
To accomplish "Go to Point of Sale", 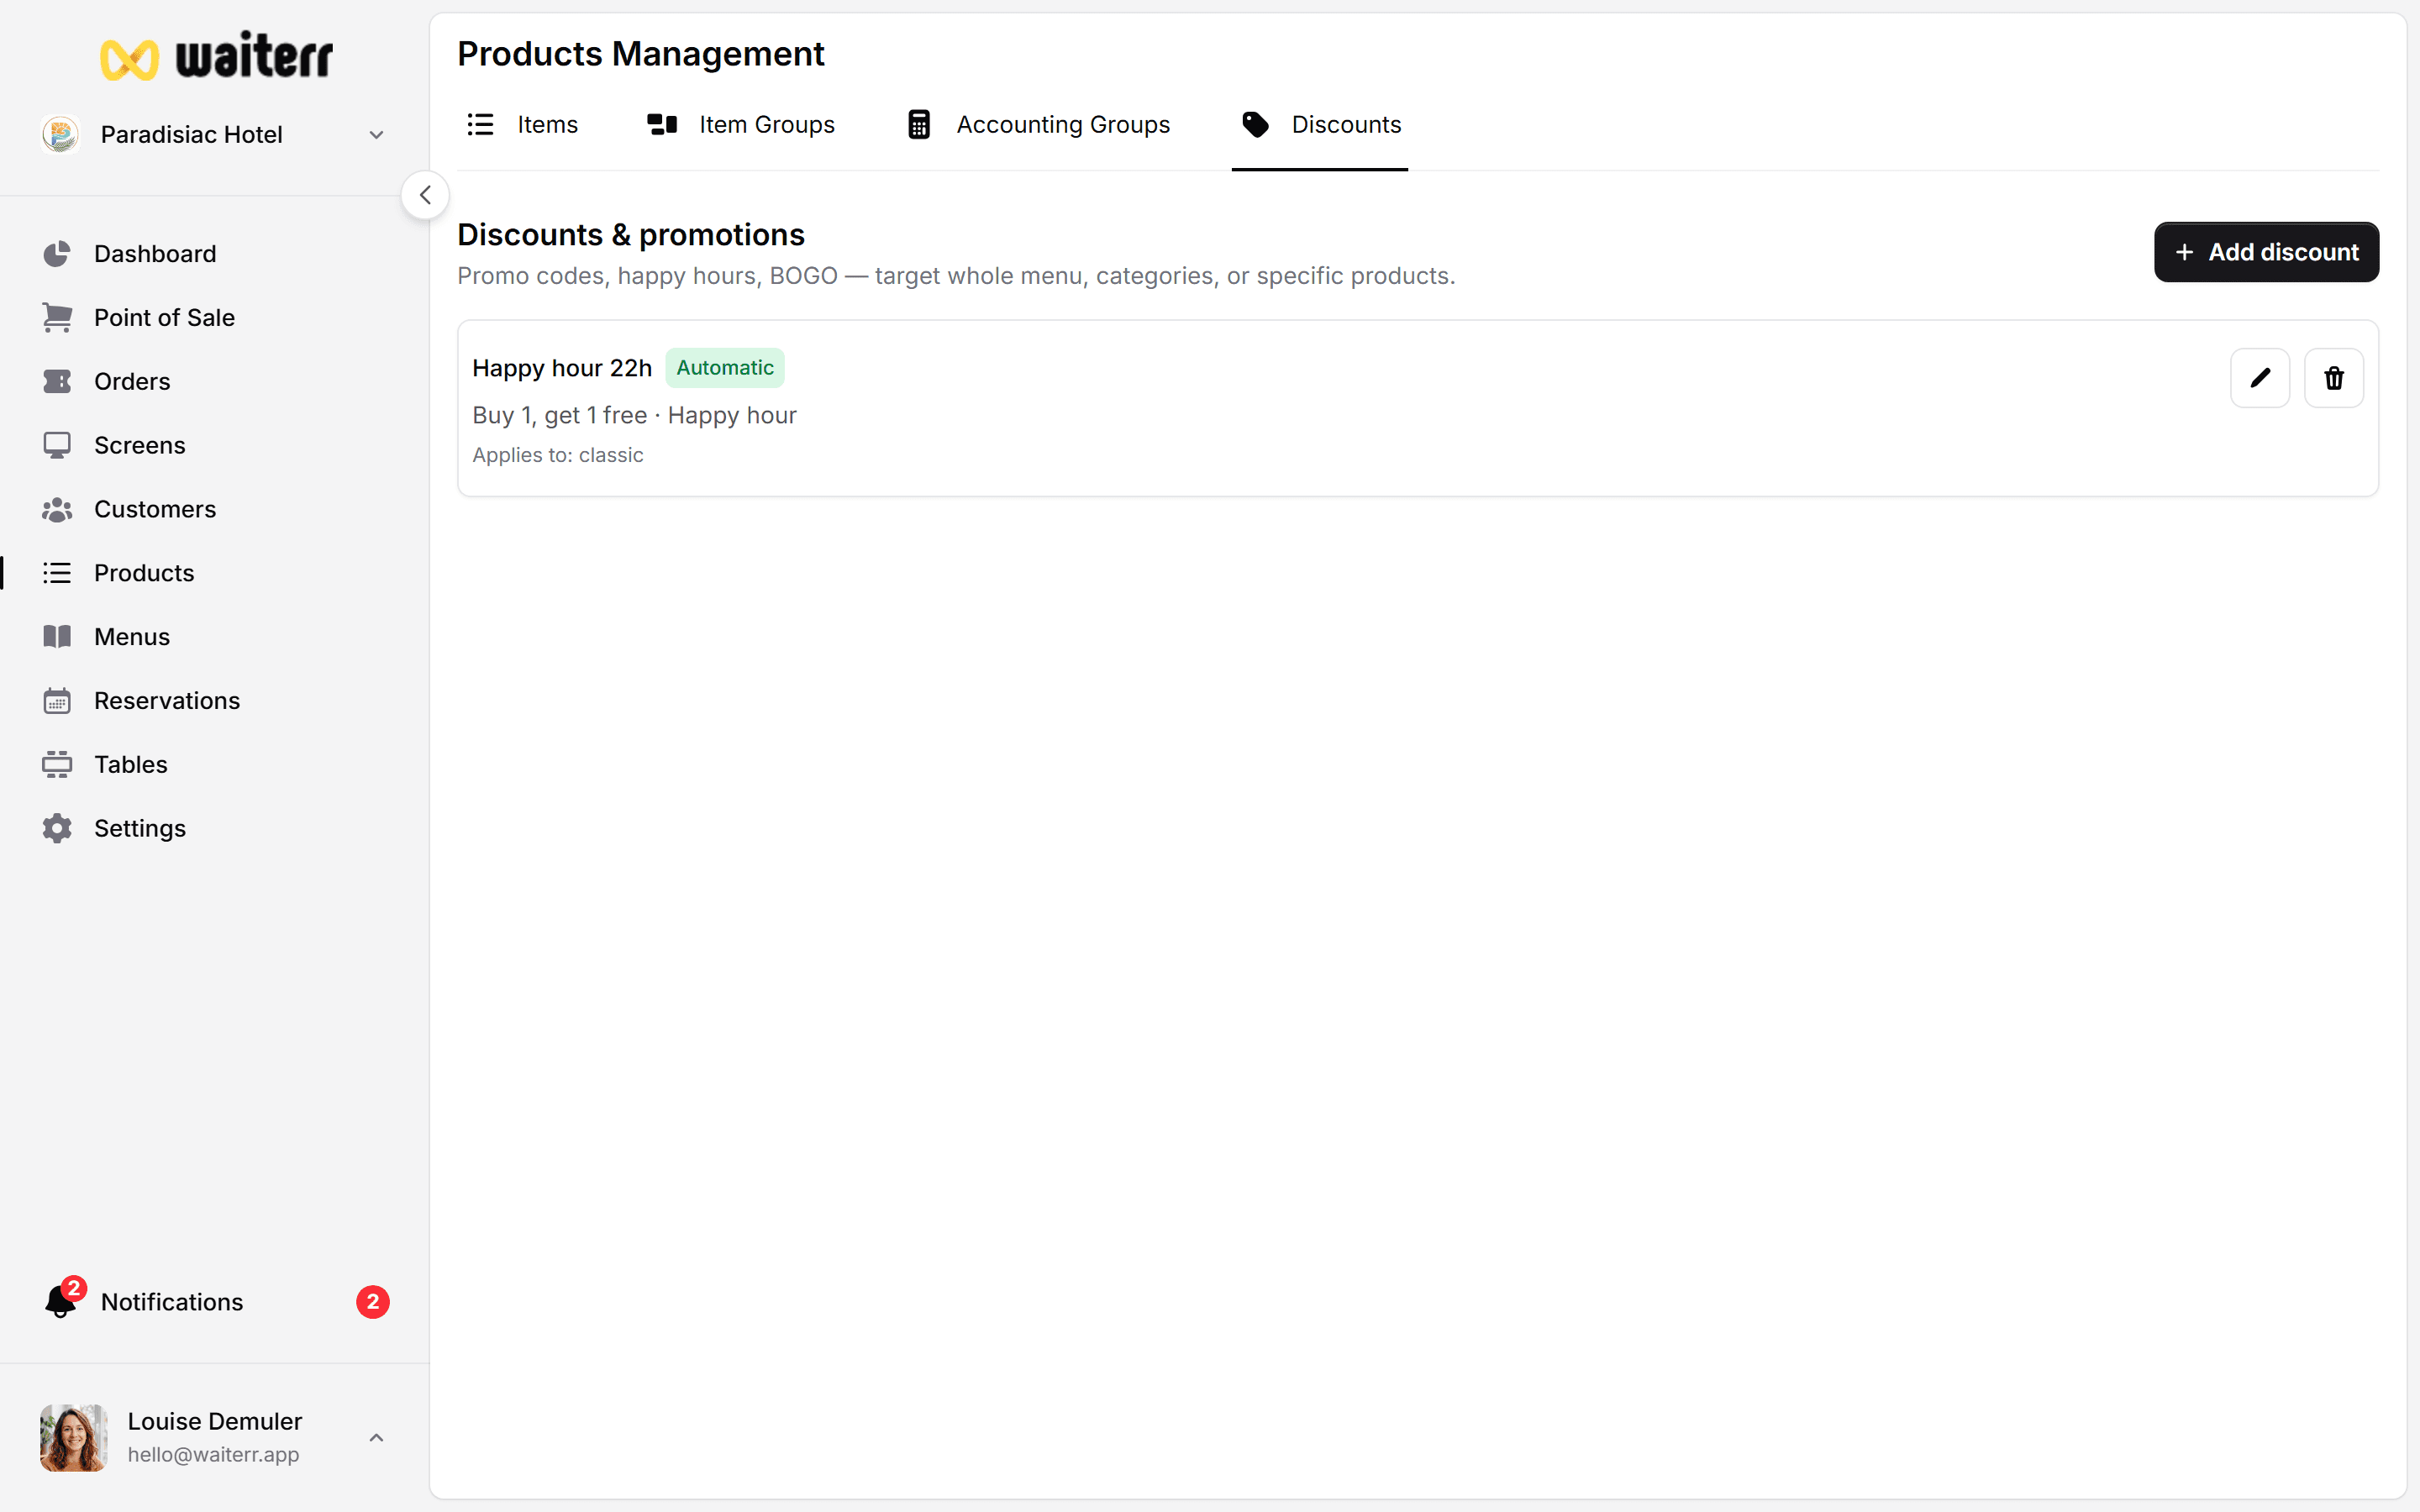I will pyautogui.click(x=164, y=318).
